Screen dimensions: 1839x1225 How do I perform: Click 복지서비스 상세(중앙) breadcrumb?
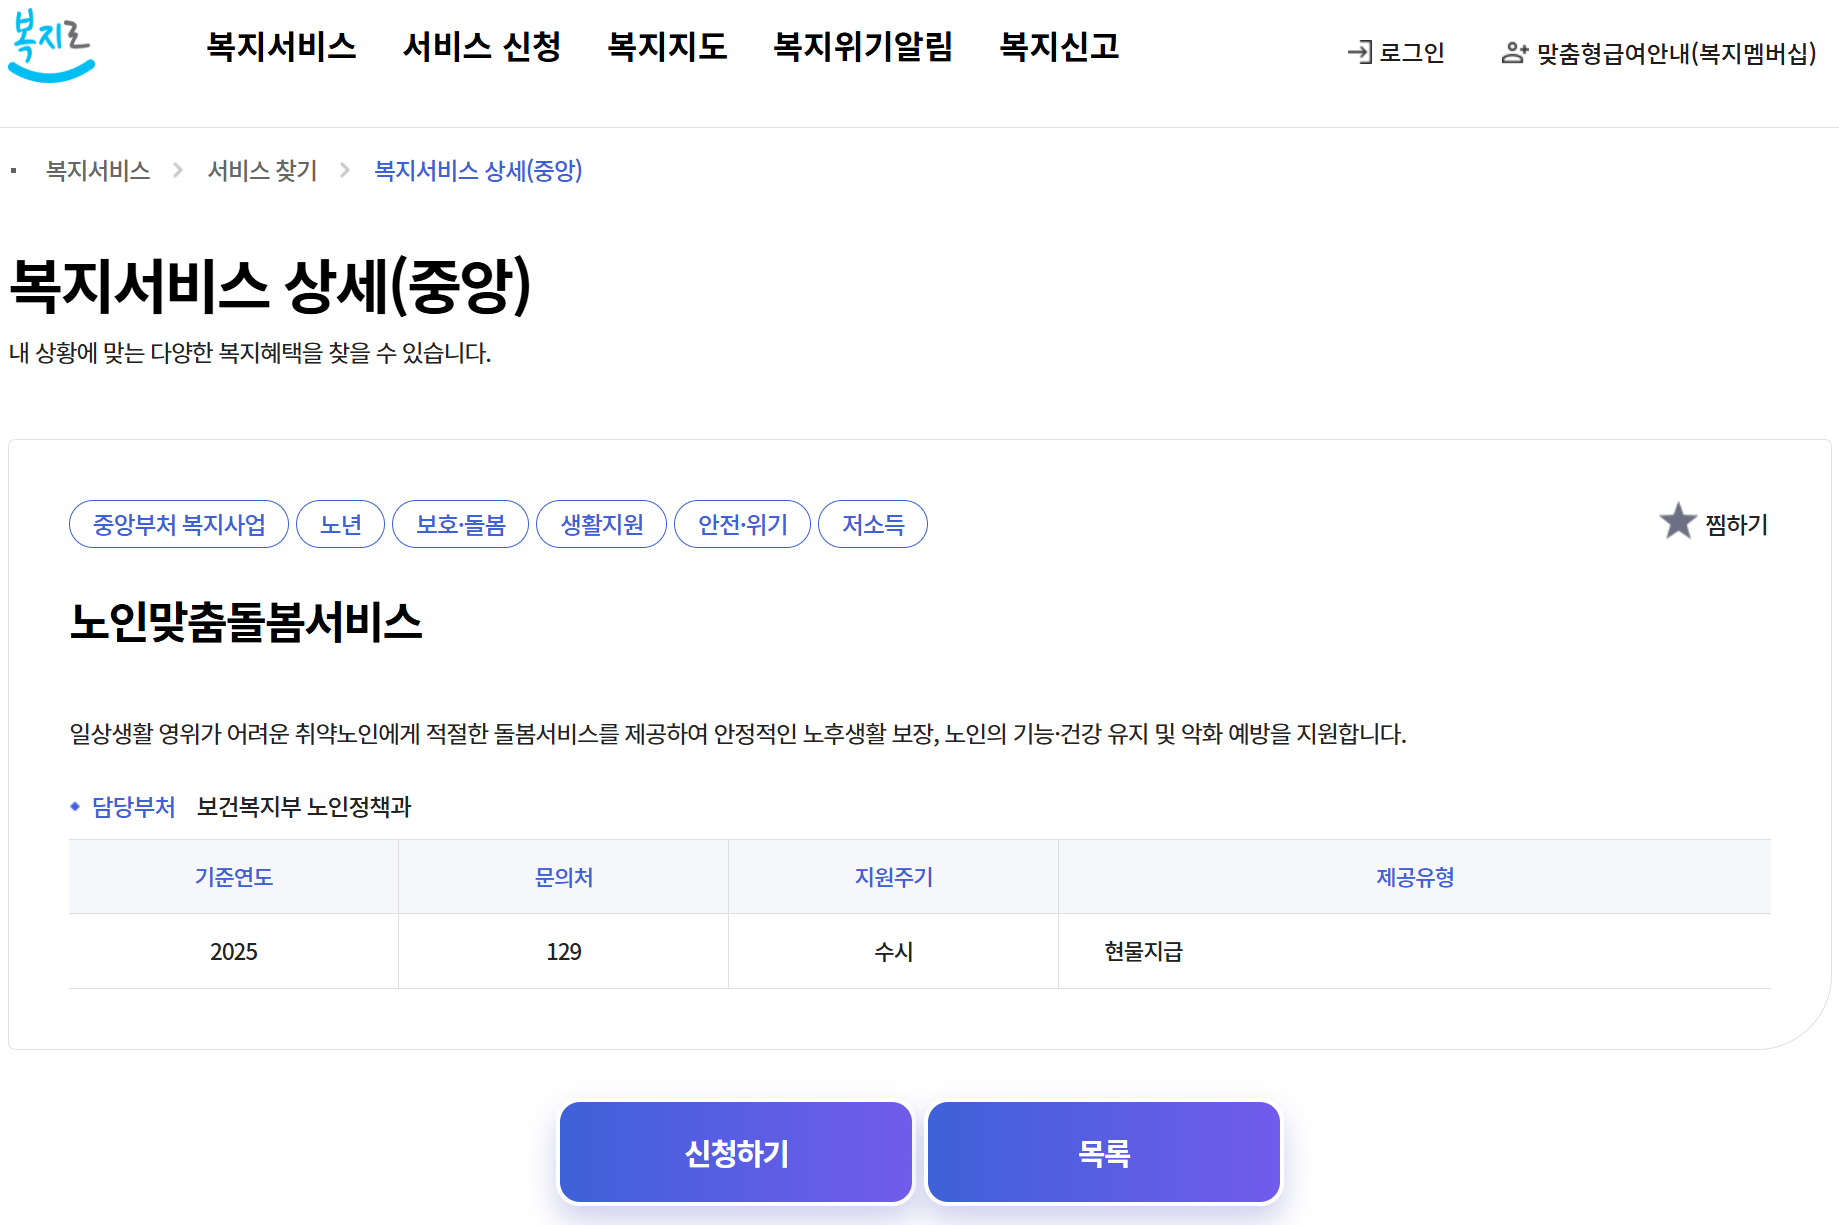tap(478, 171)
